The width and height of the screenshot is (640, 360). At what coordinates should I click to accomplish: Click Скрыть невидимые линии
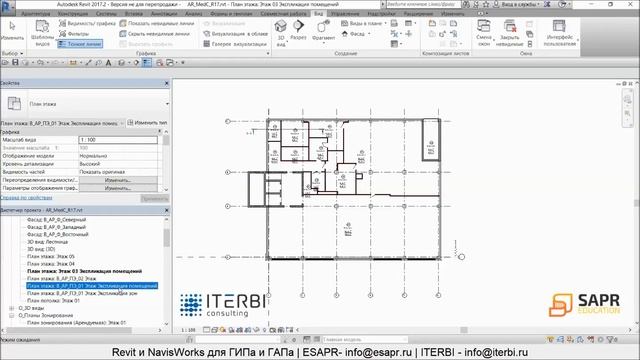point(155,34)
